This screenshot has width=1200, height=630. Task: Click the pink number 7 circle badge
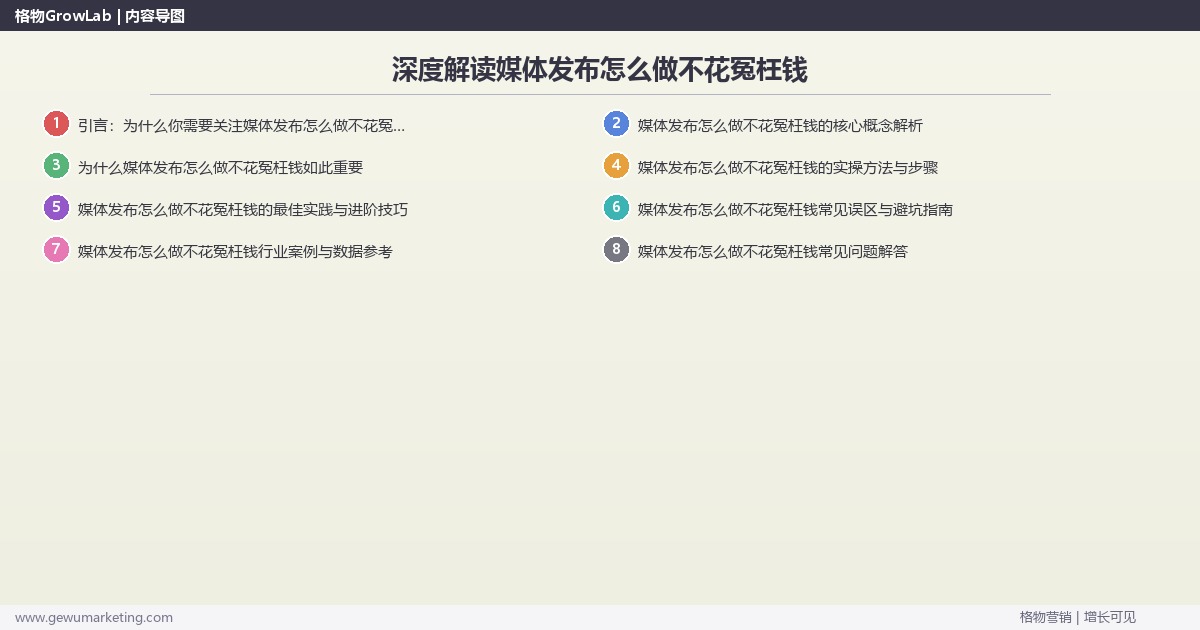tap(56, 250)
